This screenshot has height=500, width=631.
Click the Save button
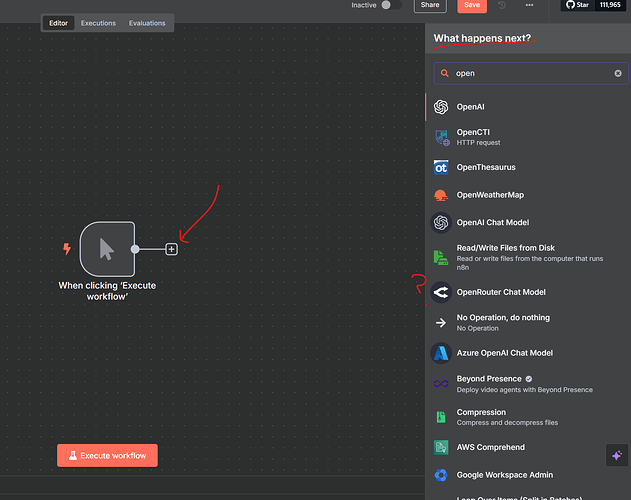pyautogui.click(x=472, y=5)
